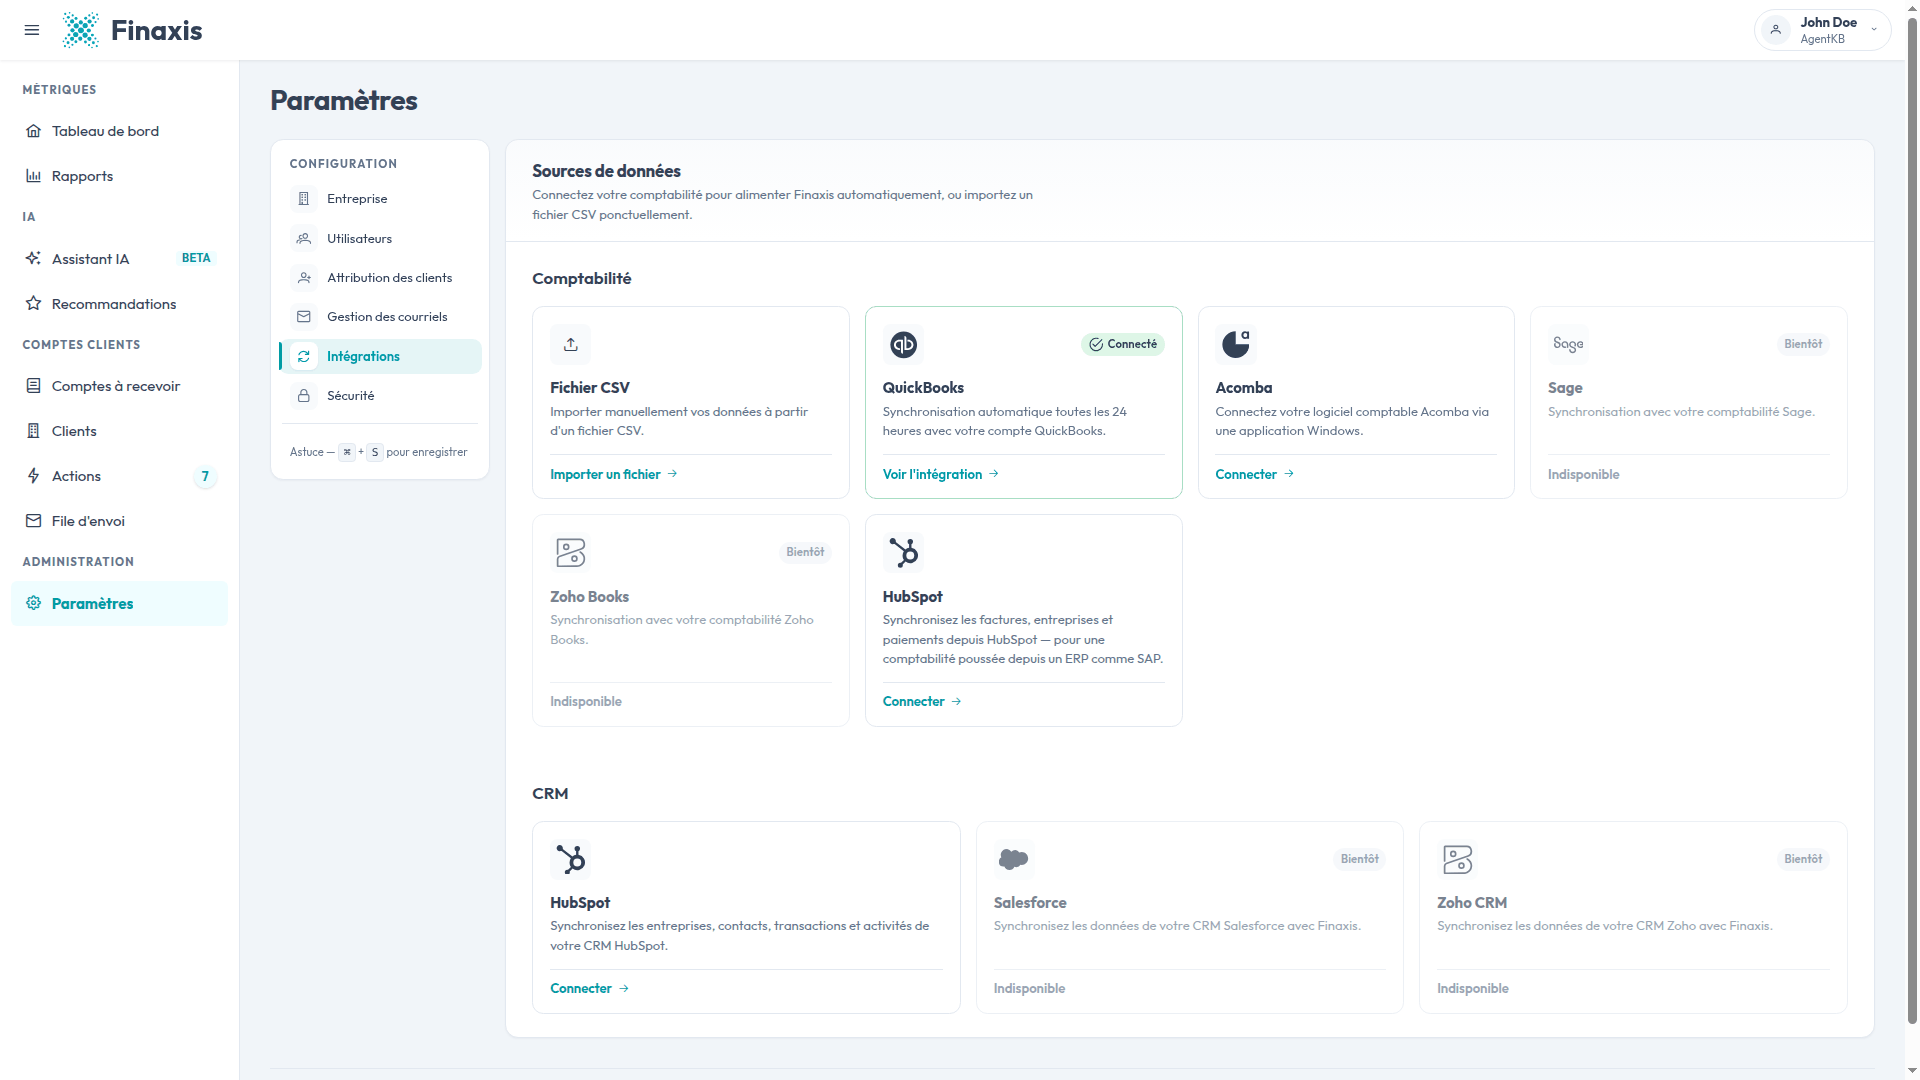Click the Comptes à recevoir icon
The height and width of the screenshot is (1080, 1920).
tap(33, 385)
